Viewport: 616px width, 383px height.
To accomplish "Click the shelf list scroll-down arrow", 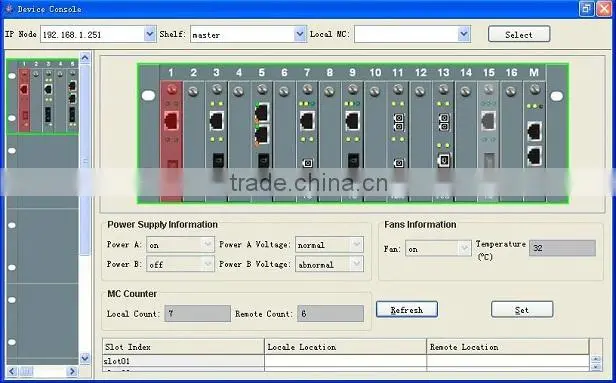I will (x=85, y=358).
